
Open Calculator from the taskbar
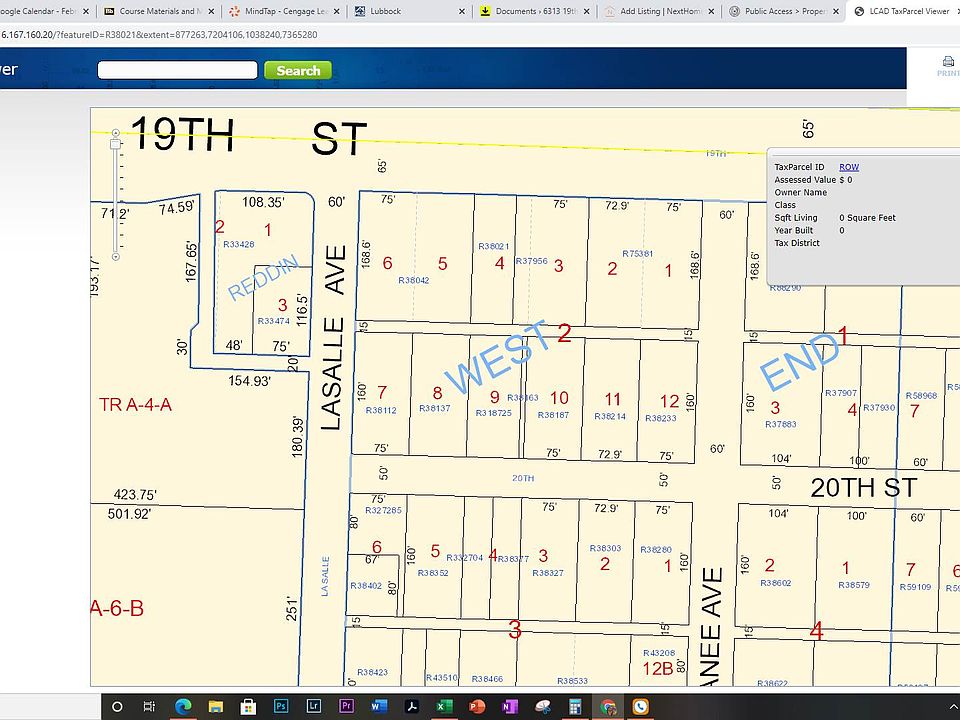click(x=575, y=707)
